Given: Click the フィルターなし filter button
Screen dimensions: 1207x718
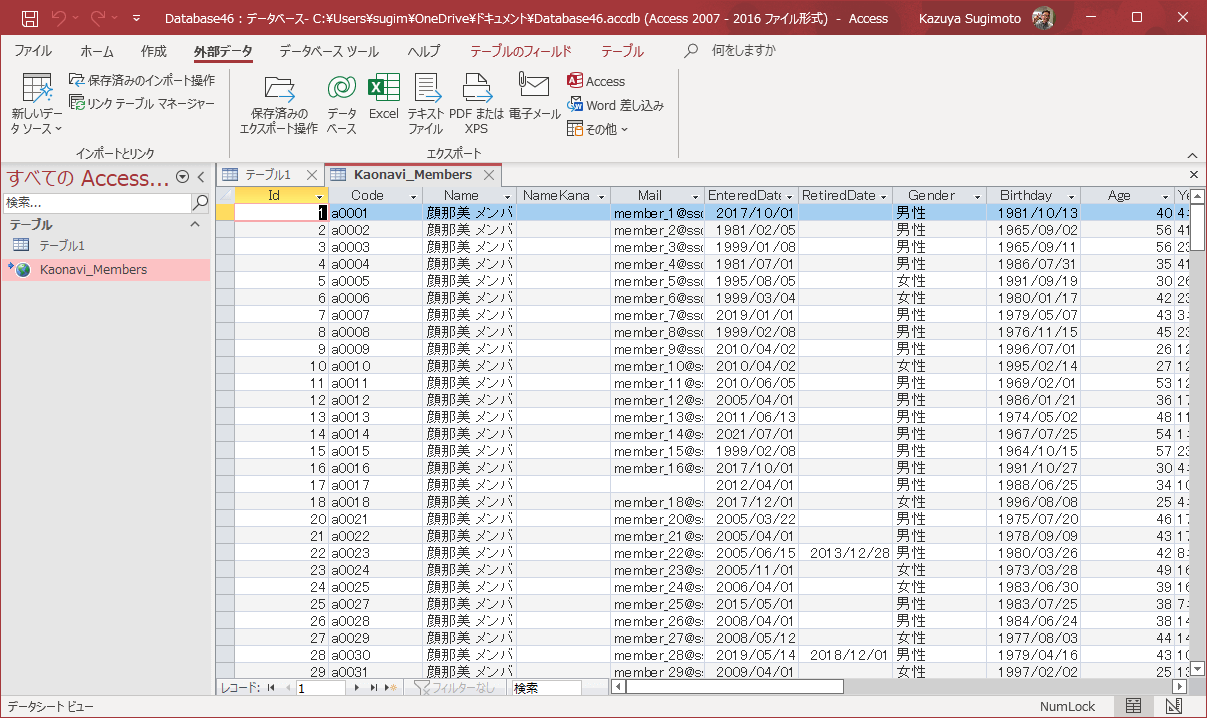Looking at the screenshot, I should tap(454, 688).
